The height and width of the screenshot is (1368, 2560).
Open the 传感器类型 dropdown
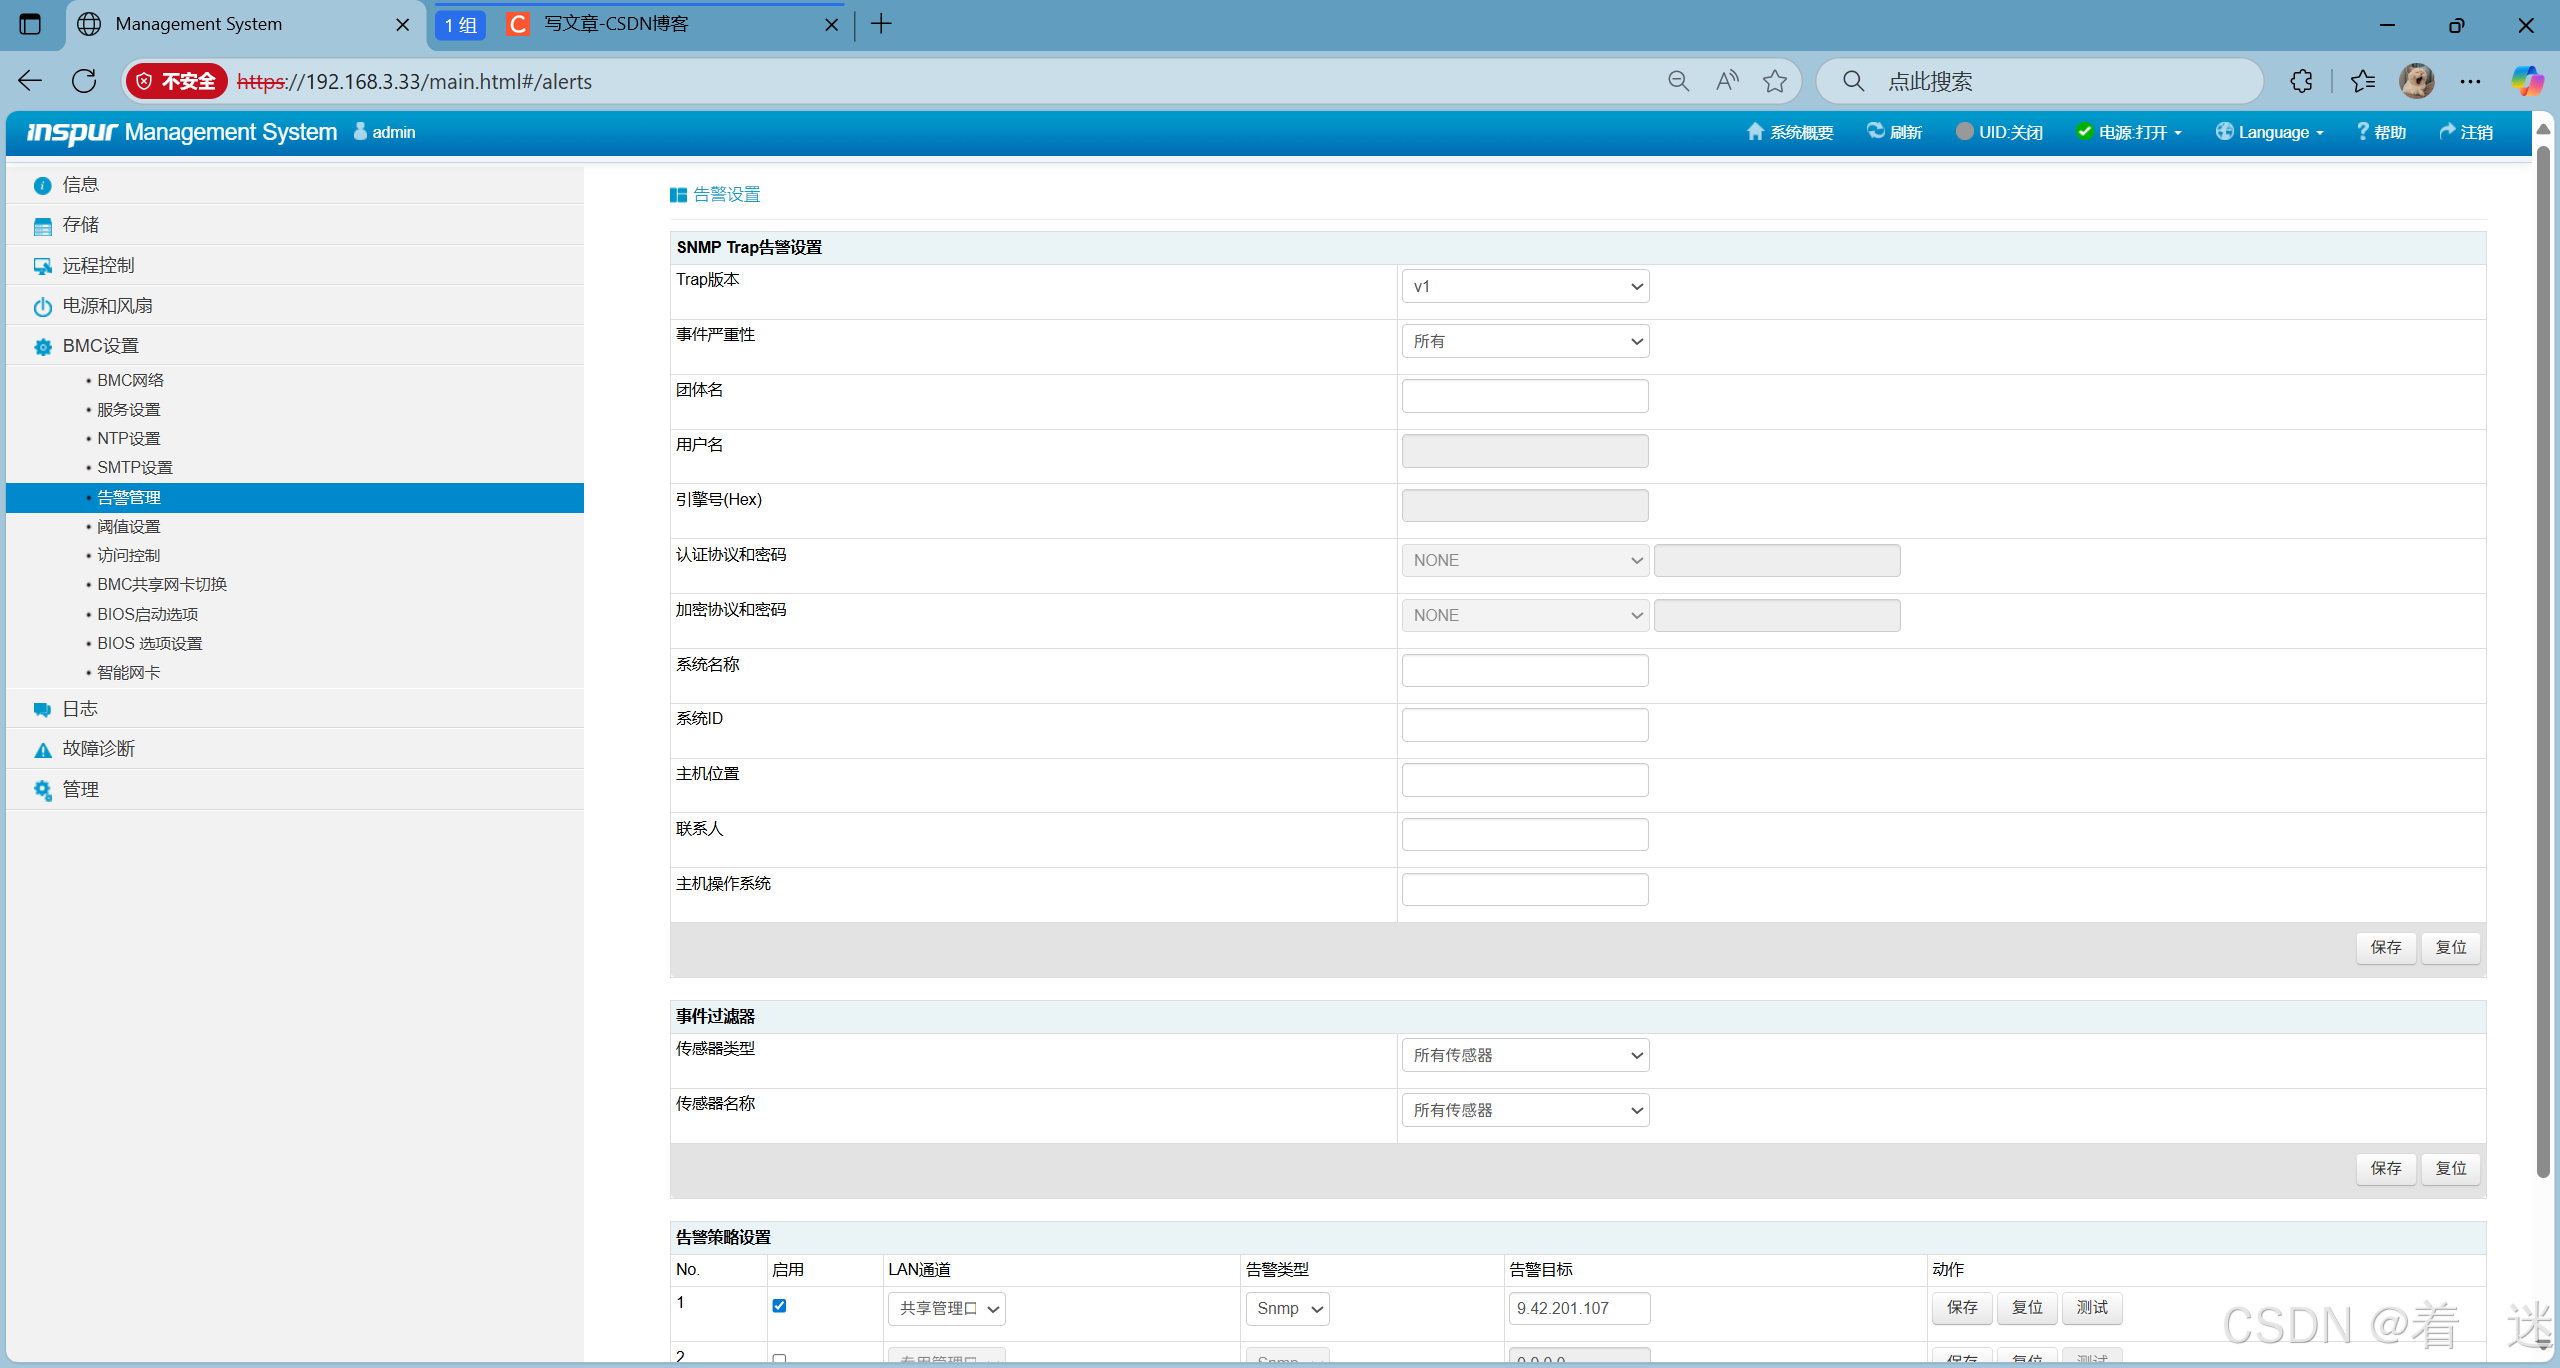1524,1056
